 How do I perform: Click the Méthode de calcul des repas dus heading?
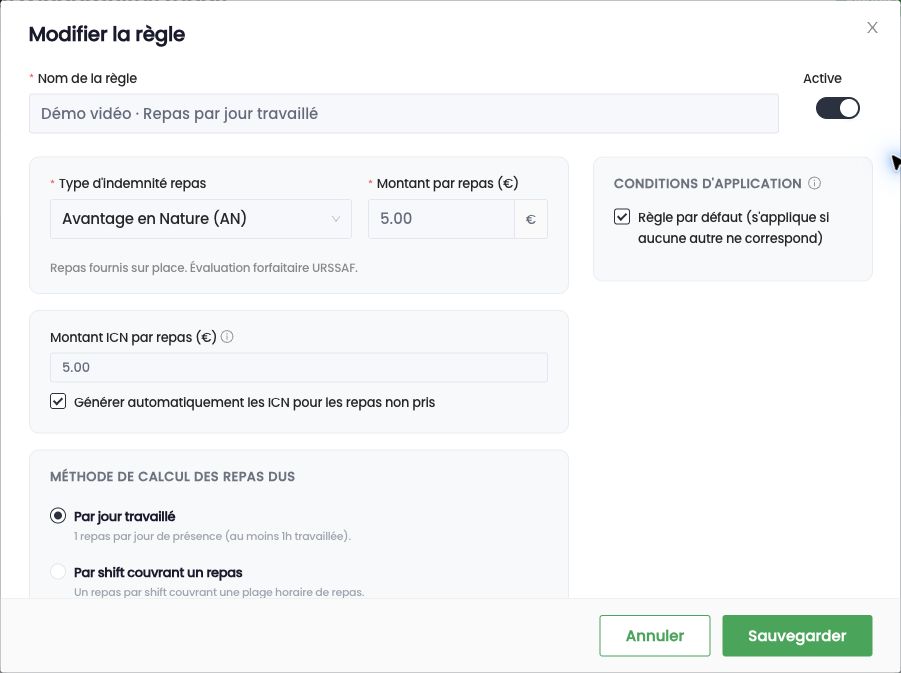pyautogui.click(x=172, y=476)
